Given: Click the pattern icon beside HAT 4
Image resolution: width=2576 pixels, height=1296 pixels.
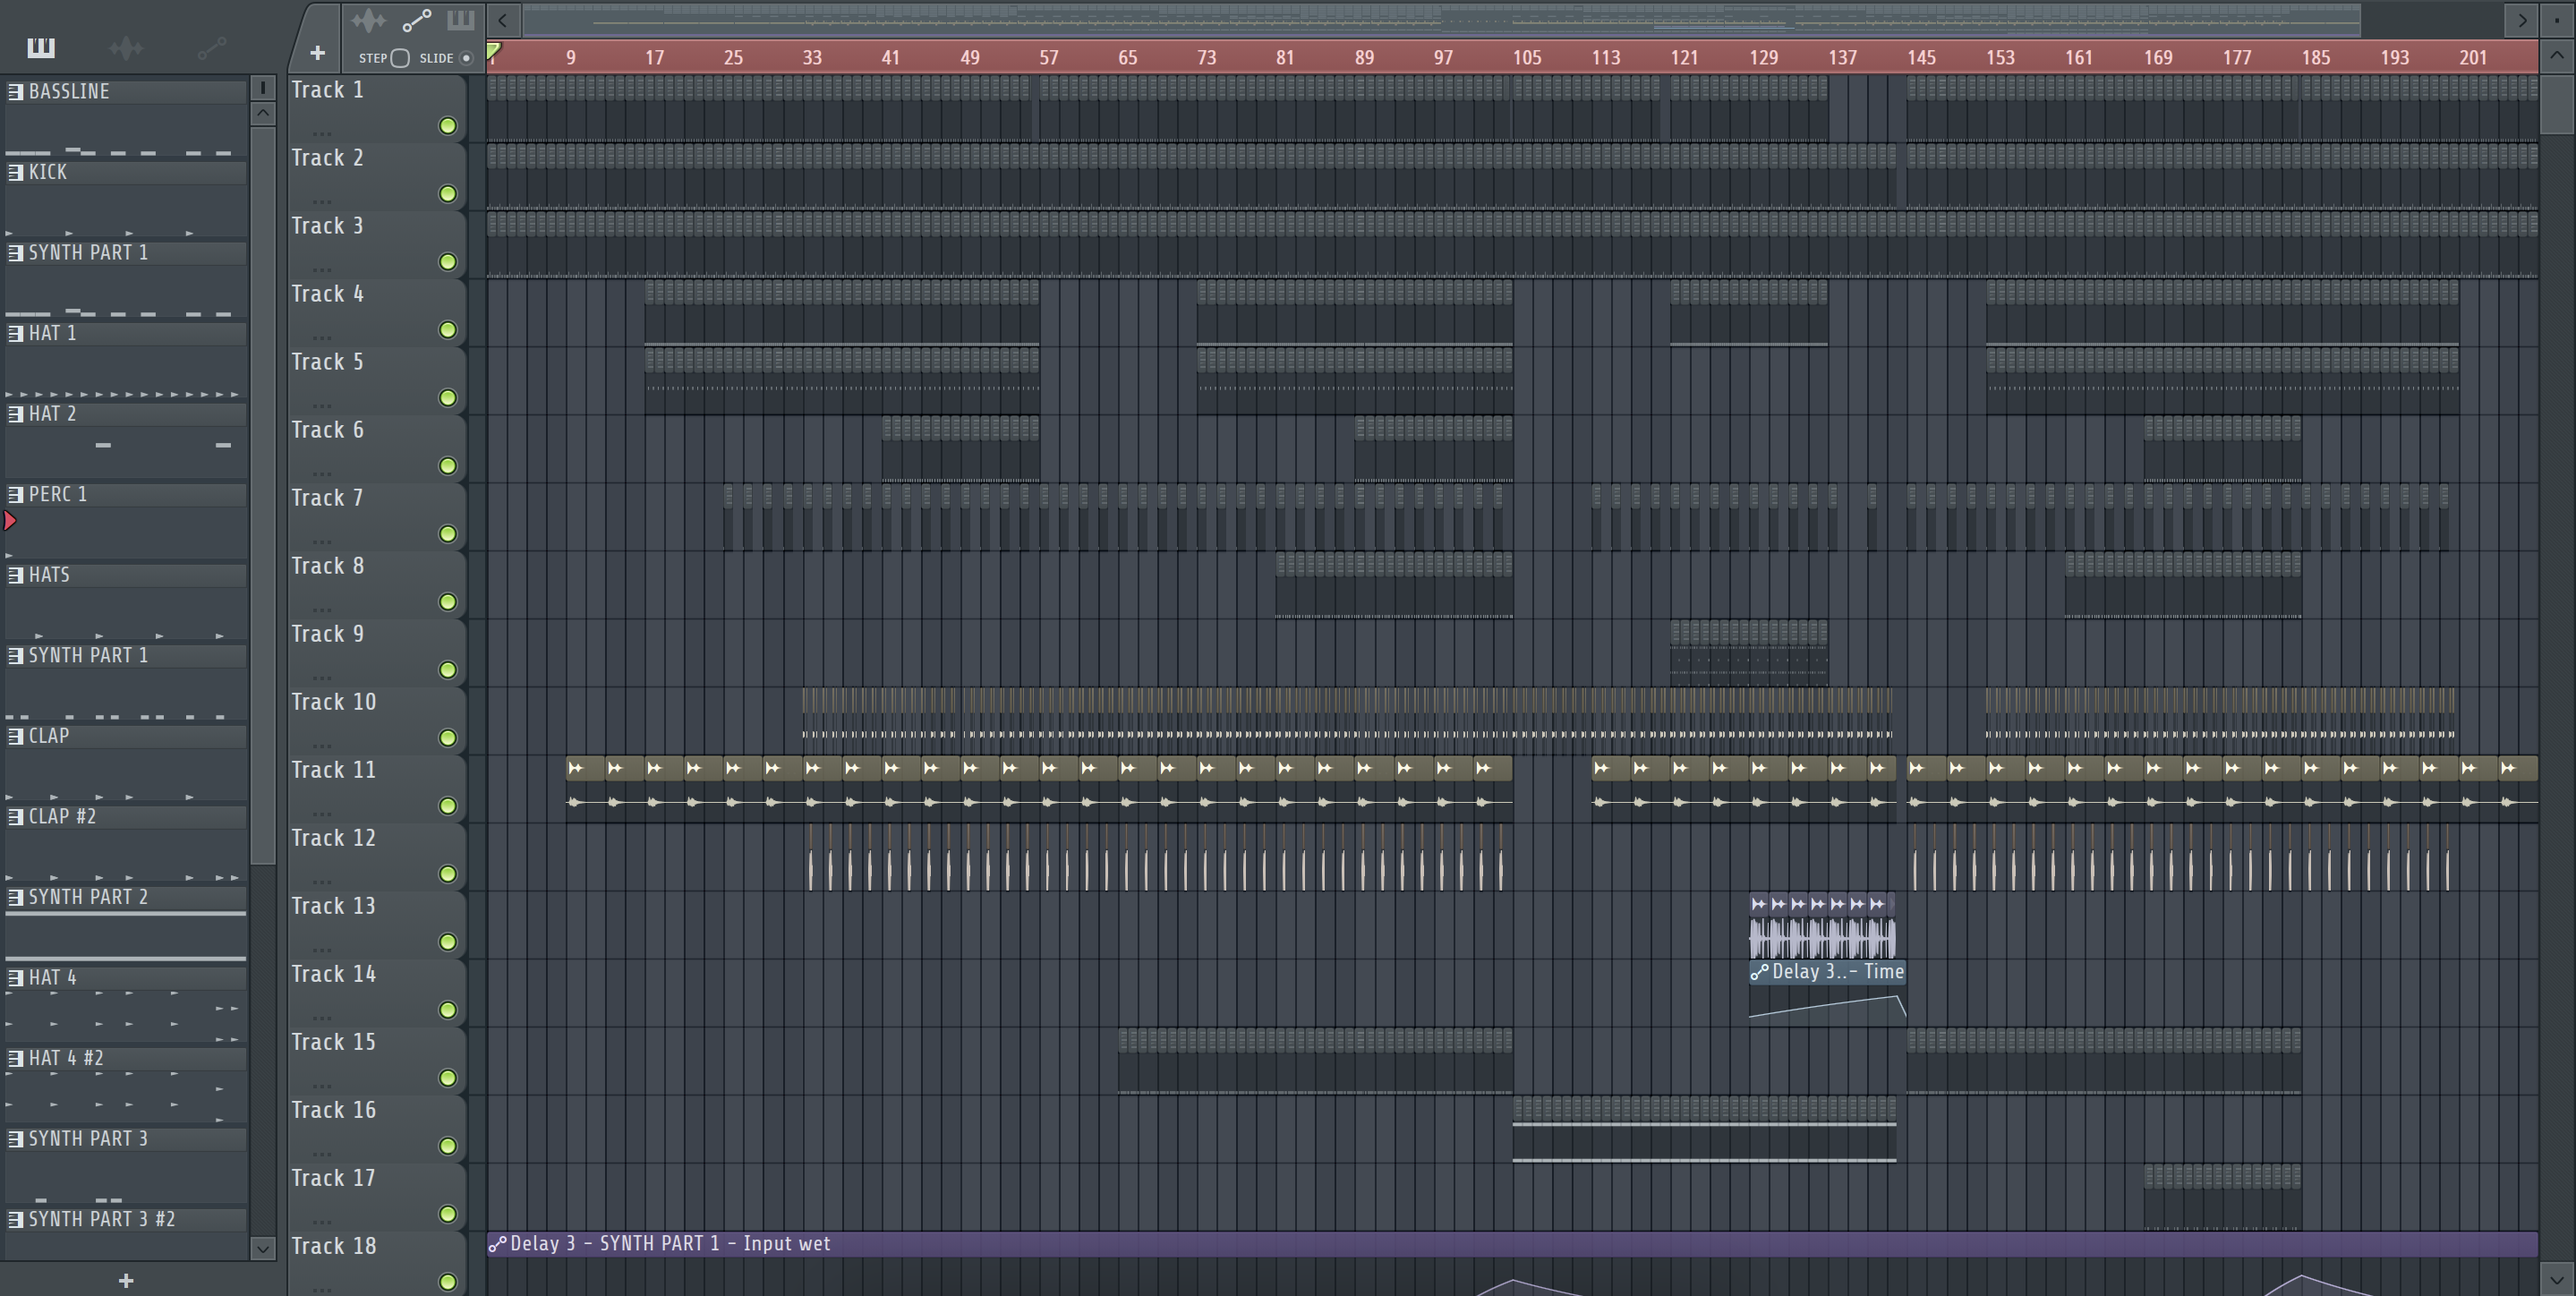Looking at the screenshot, I should click(15, 978).
